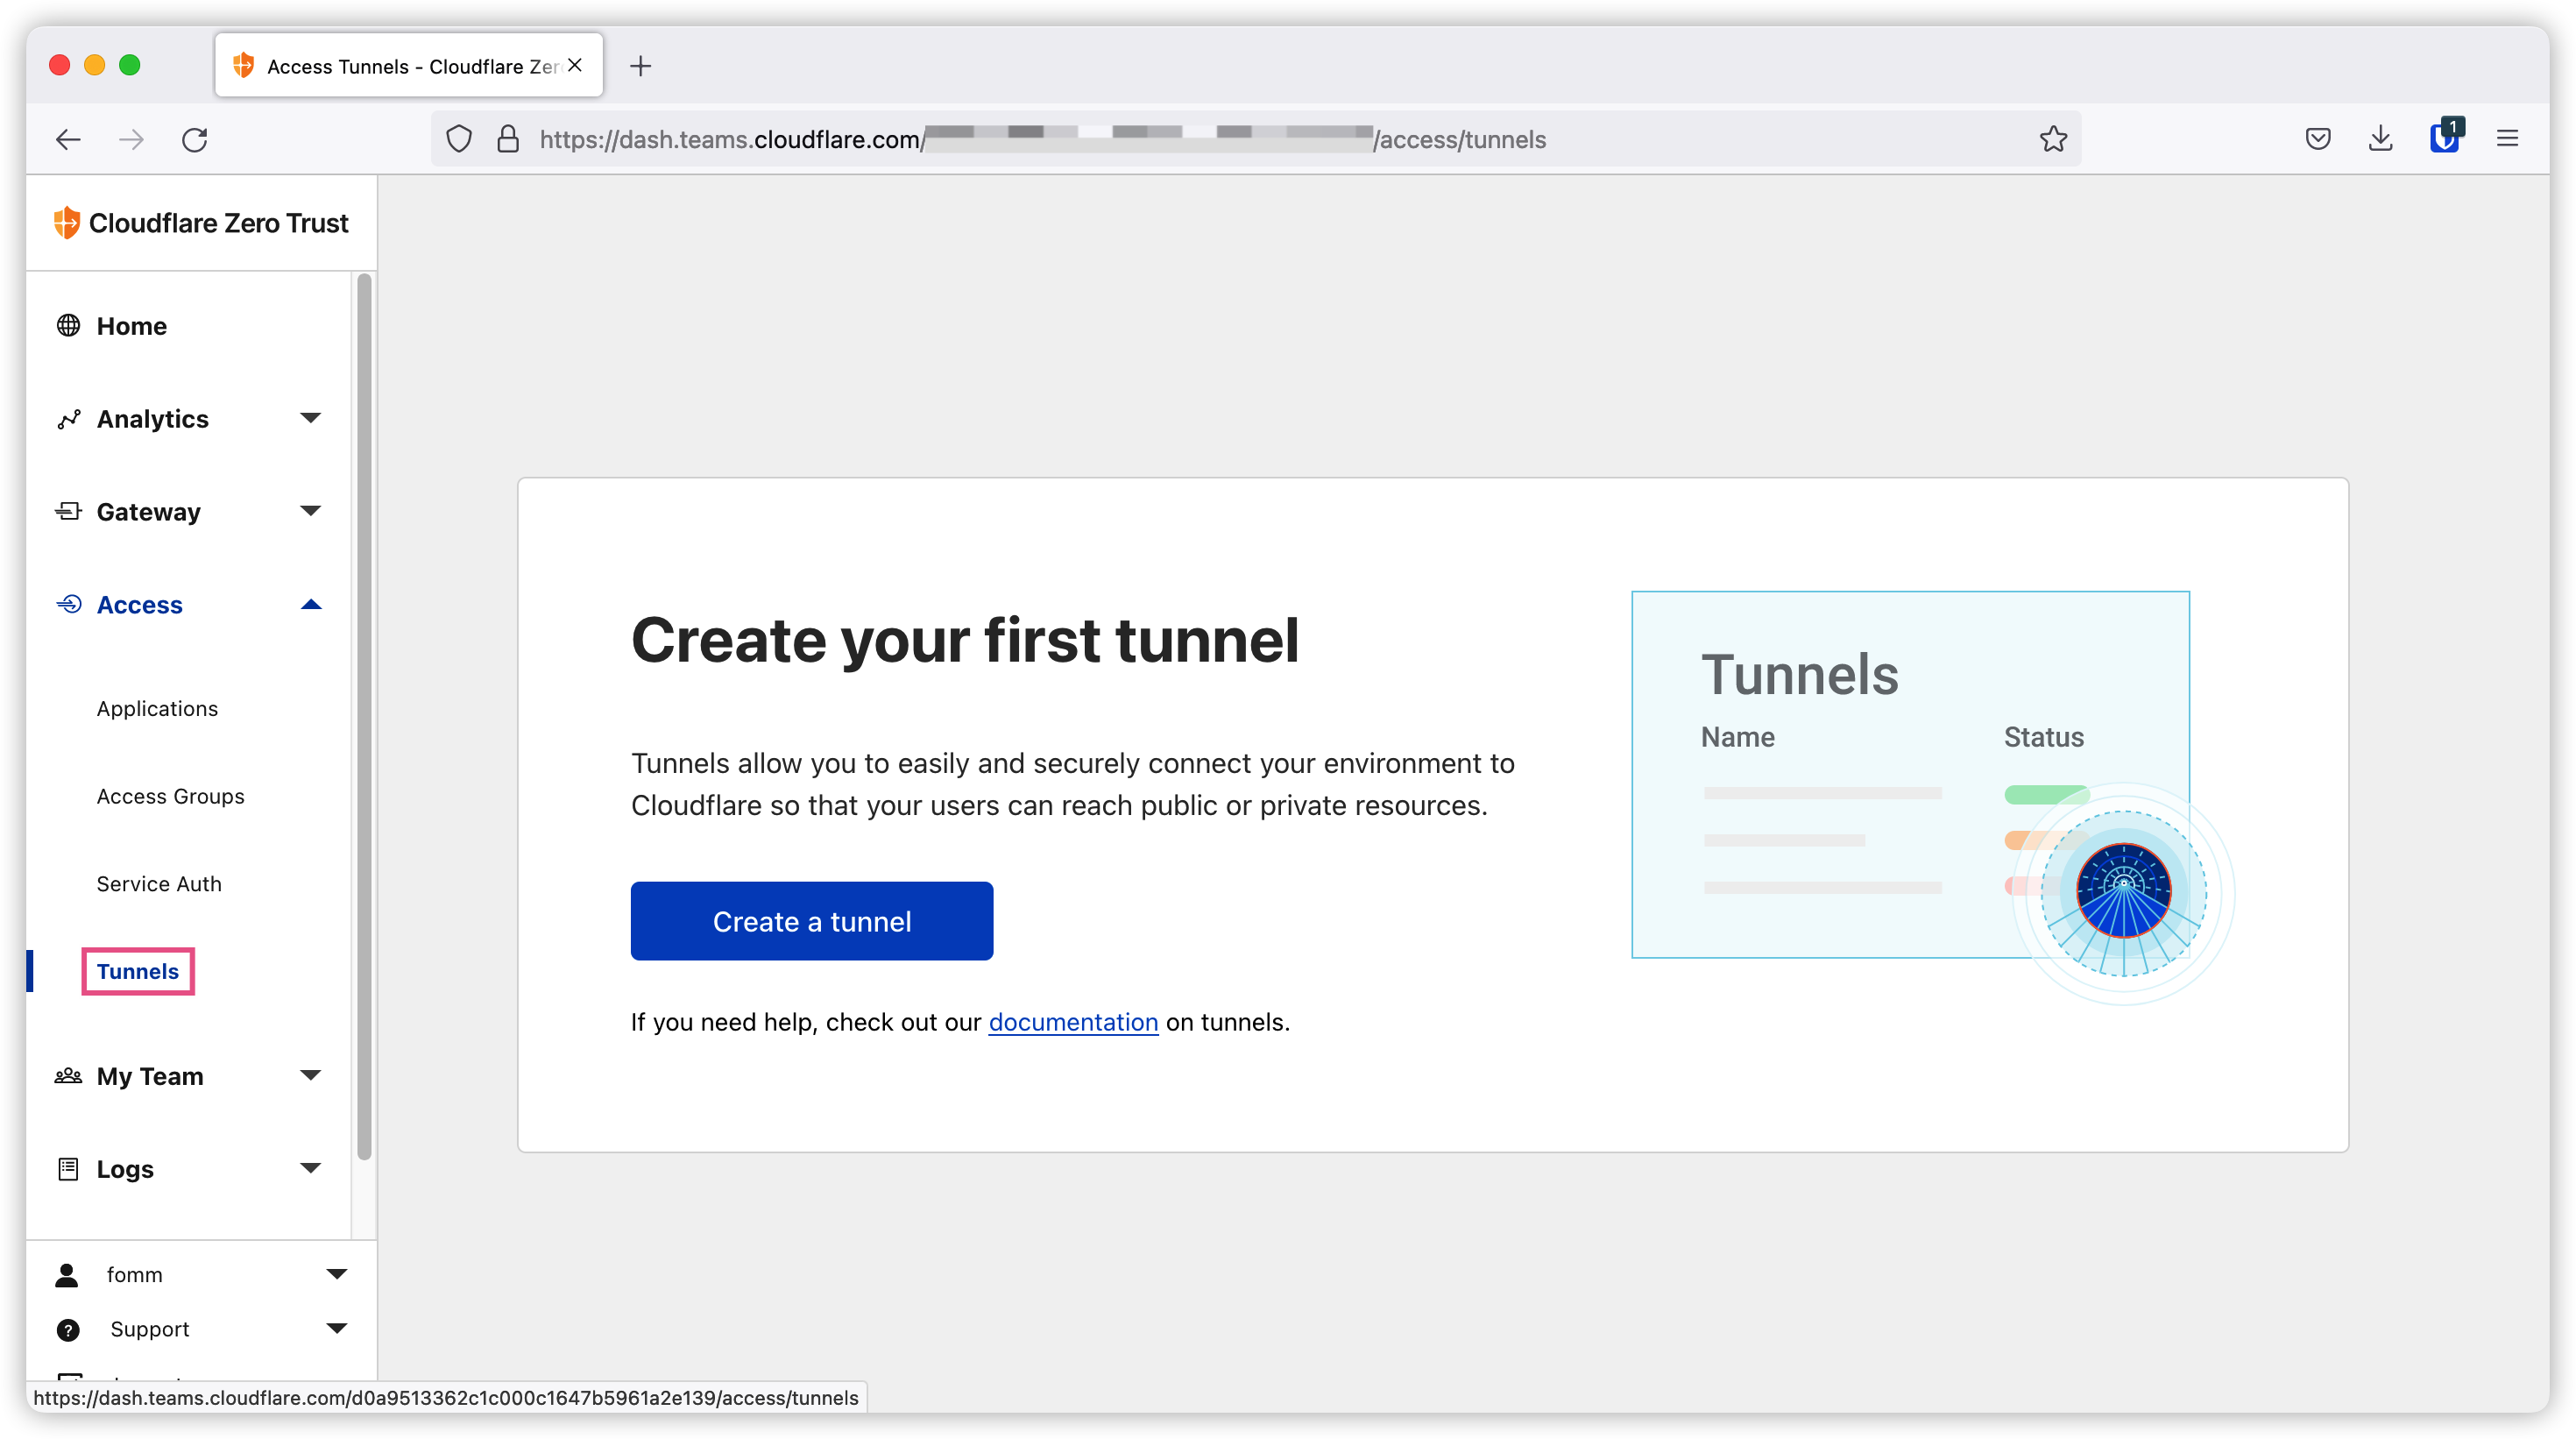Click the Create a tunnel button
The width and height of the screenshot is (2576, 1439).
pos(811,921)
